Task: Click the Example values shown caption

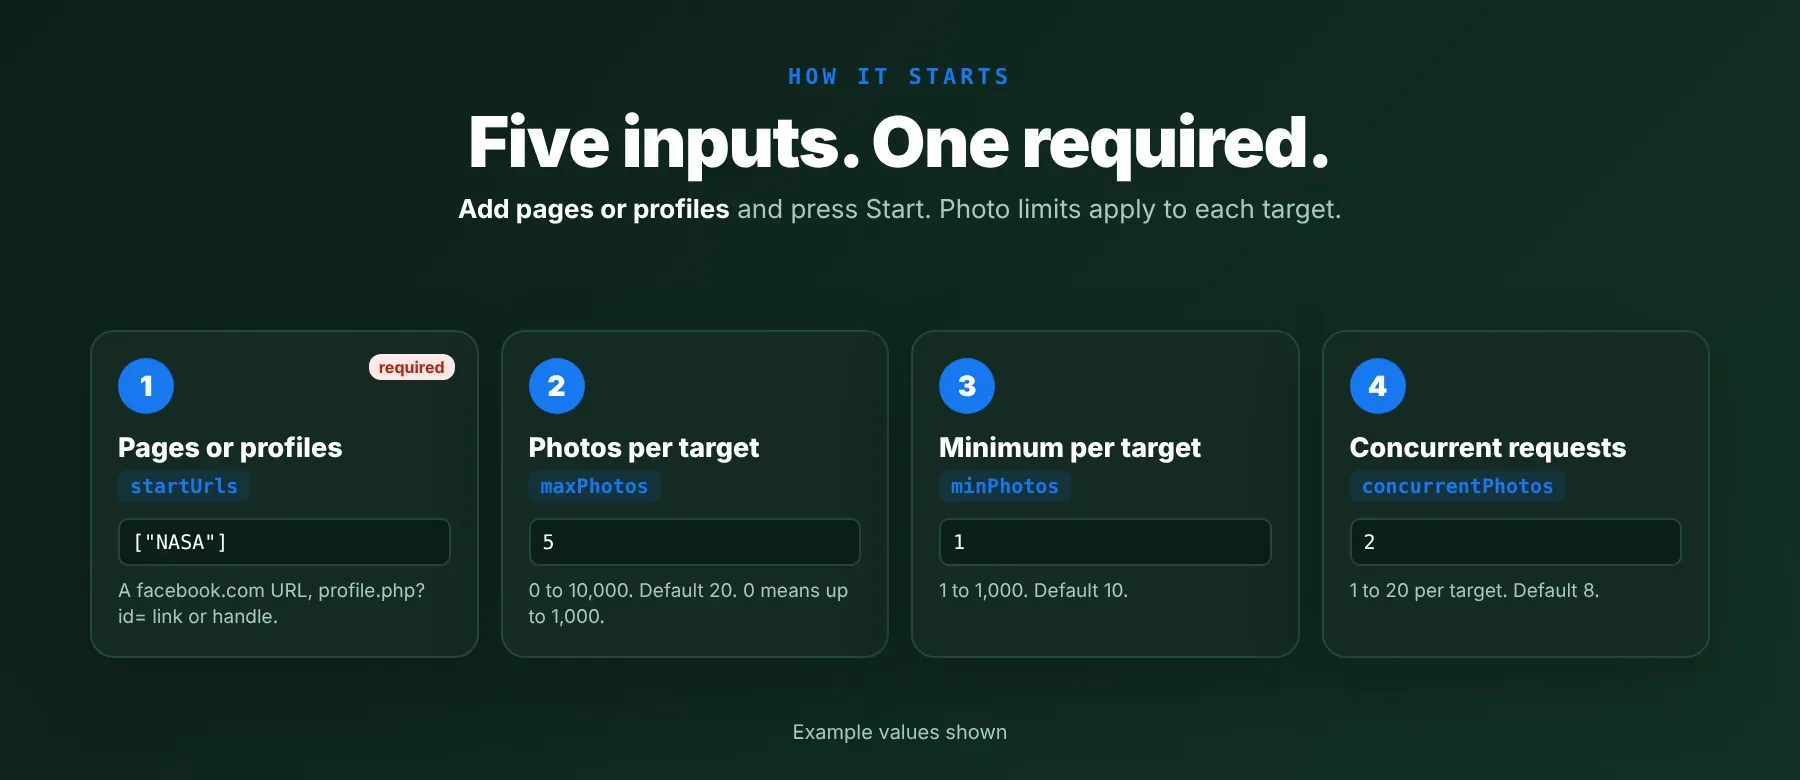Action: click(900, 732)
